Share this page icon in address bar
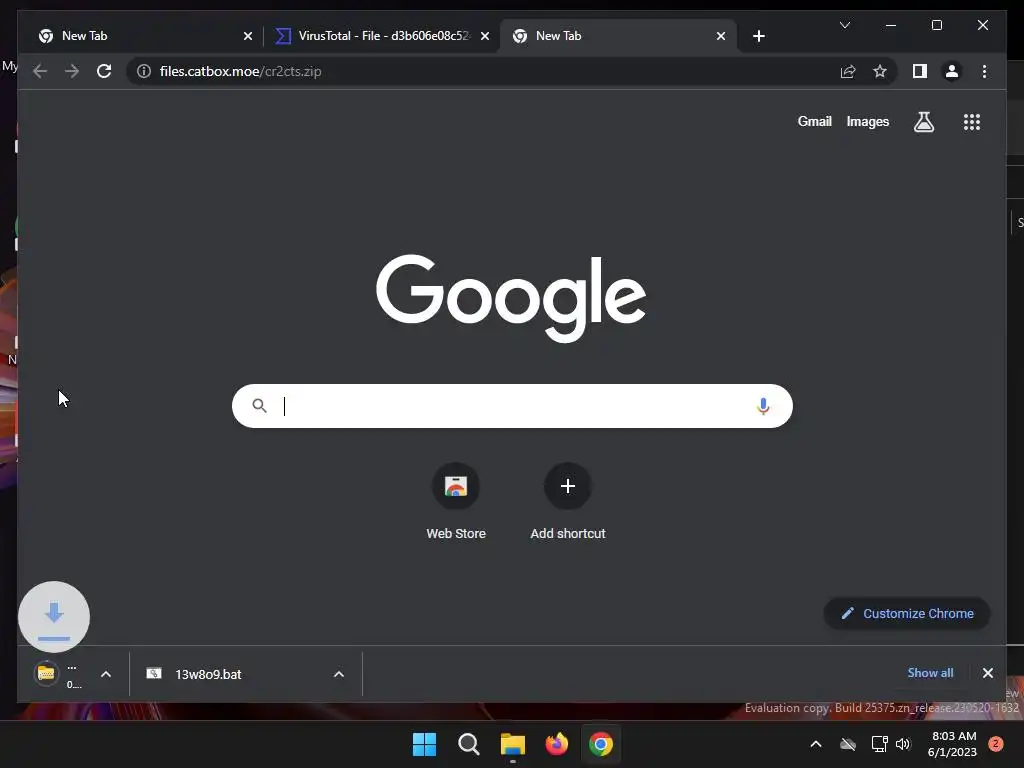 click(848, 71)
